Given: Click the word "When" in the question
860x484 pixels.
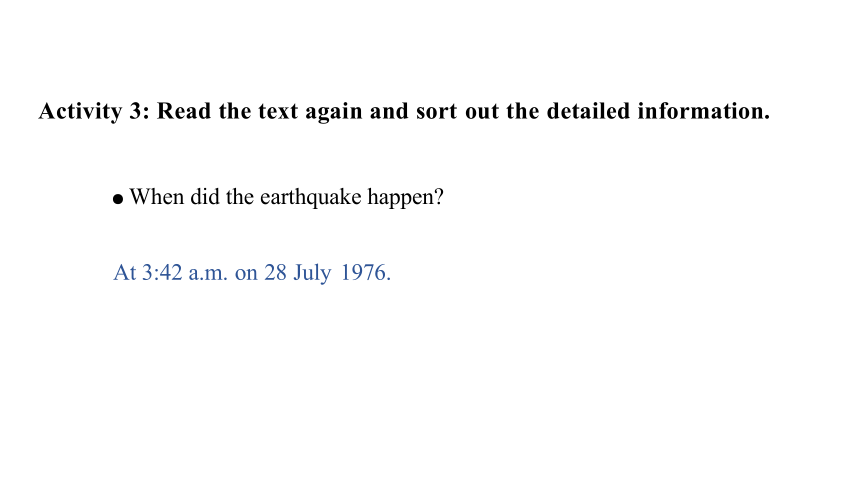Looking at the screenshot, I should tap(157, 196).
